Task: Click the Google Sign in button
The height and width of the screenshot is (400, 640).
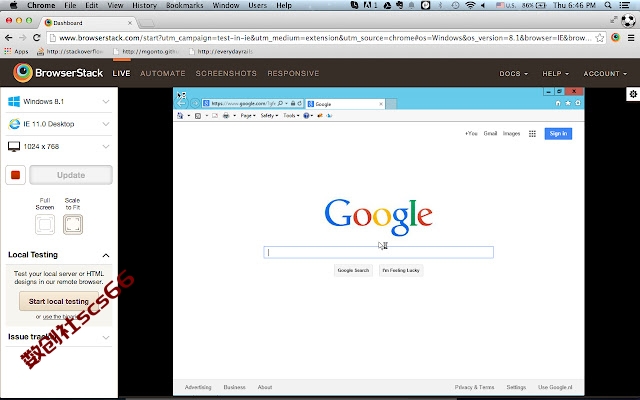Action: click(558, 133)
